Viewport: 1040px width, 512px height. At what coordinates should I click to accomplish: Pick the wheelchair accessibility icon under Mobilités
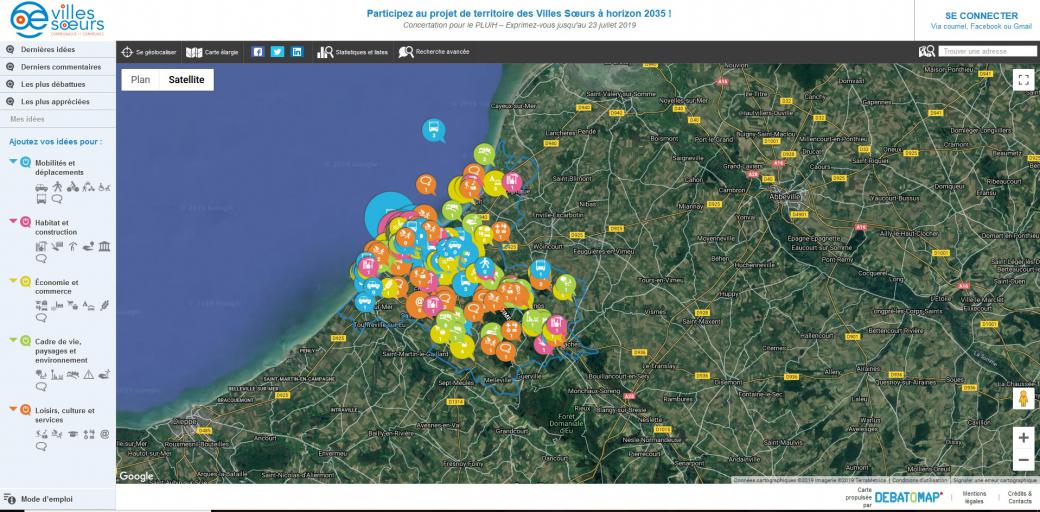tap(105, 187)
